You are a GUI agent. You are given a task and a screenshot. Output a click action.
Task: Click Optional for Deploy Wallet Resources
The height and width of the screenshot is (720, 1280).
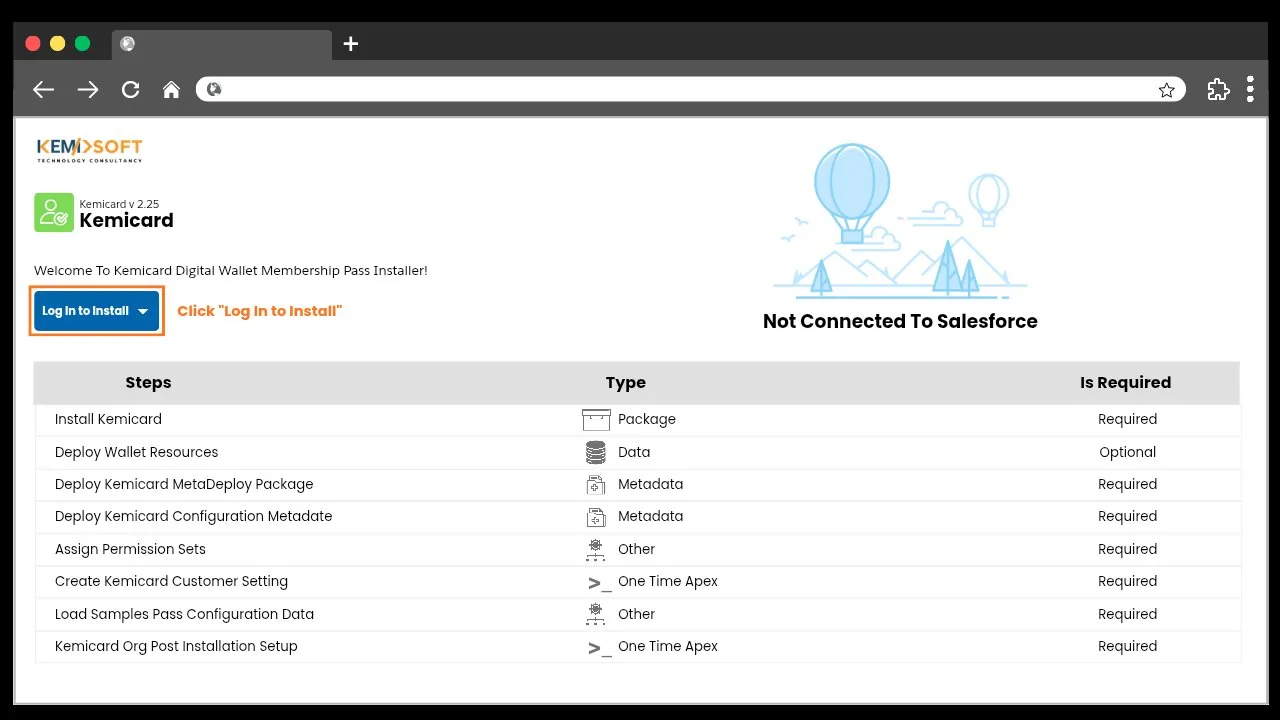pos(1127,452)
